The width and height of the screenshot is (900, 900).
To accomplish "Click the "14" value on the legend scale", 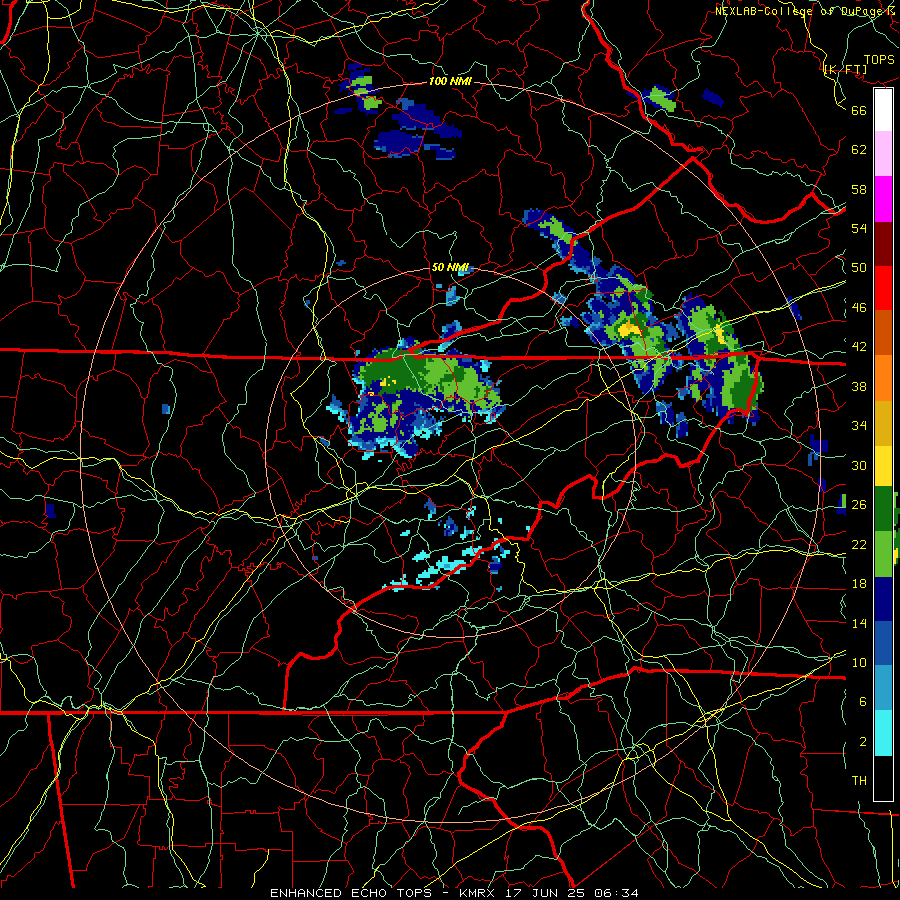I will coord(859,623).
